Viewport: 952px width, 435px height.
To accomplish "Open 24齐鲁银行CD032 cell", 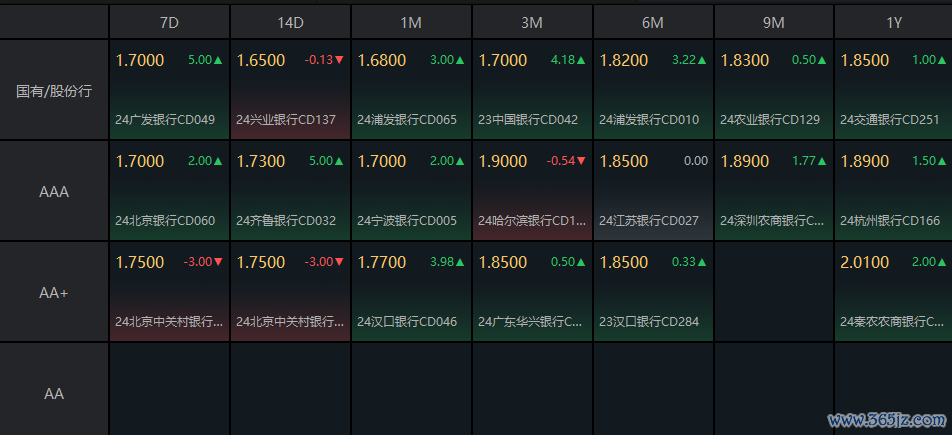I will coord(290,191).
